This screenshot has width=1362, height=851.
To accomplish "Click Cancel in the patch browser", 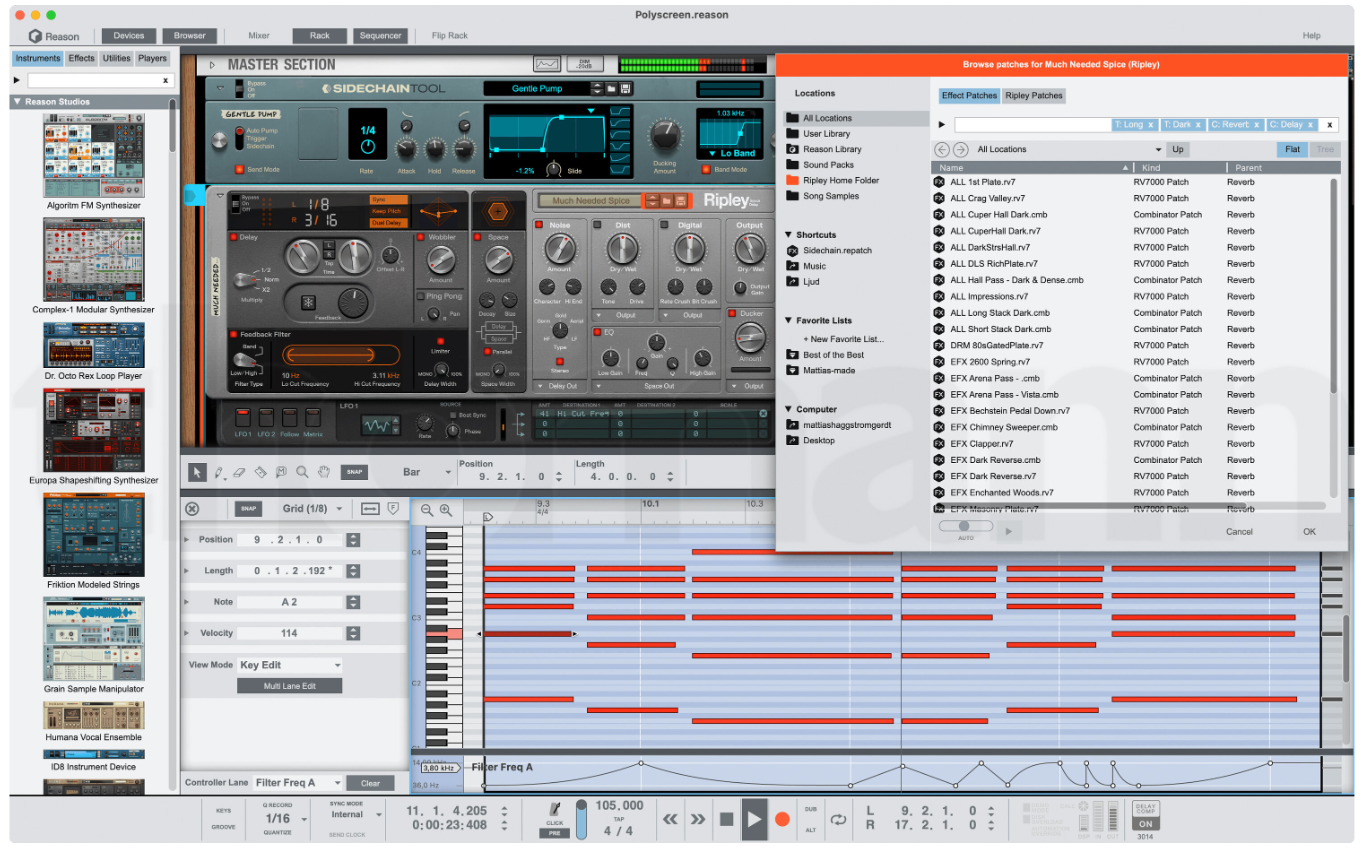I will coord(1239,532).
